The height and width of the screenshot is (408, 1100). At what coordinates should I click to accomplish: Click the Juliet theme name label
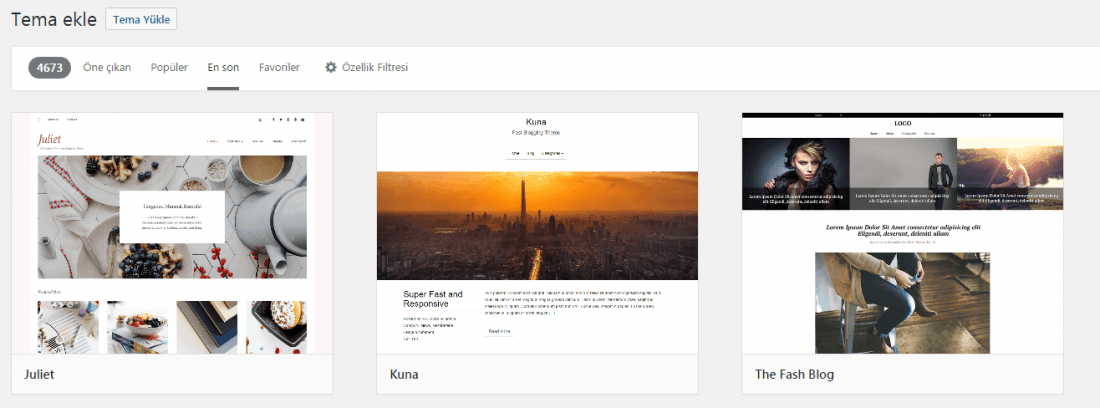coord(39,375)
